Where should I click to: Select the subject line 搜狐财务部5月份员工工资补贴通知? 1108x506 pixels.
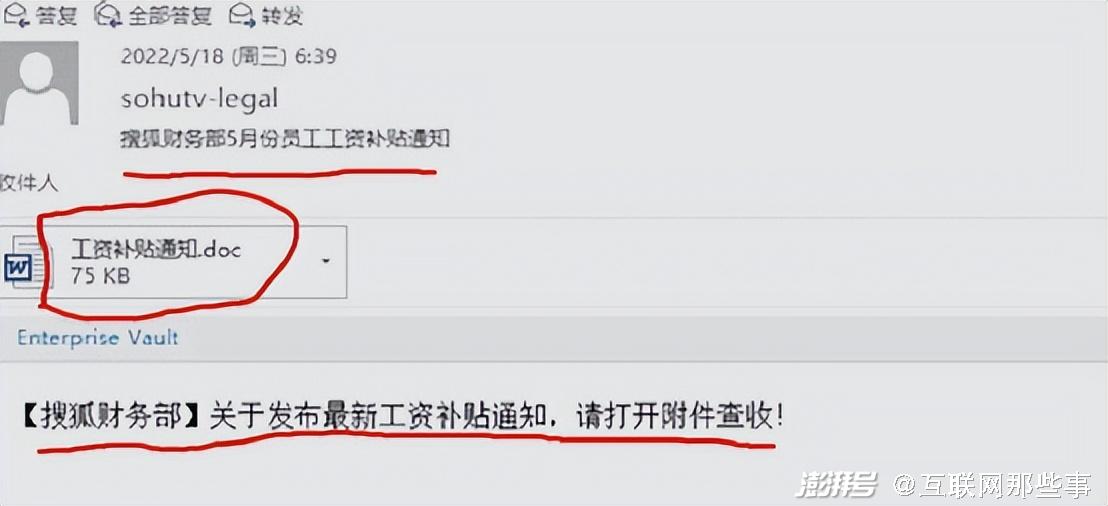(285, 139)
